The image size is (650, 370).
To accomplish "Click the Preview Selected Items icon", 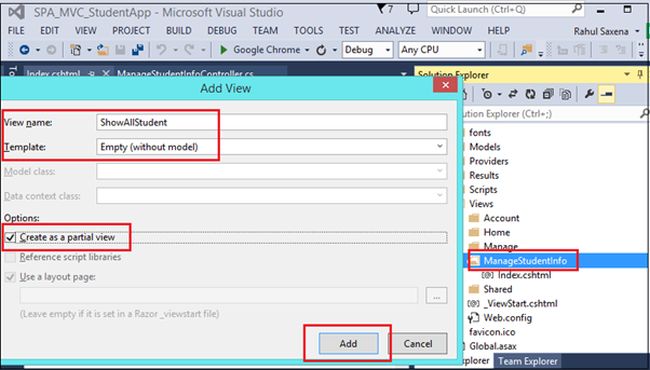I will (606, 94).
